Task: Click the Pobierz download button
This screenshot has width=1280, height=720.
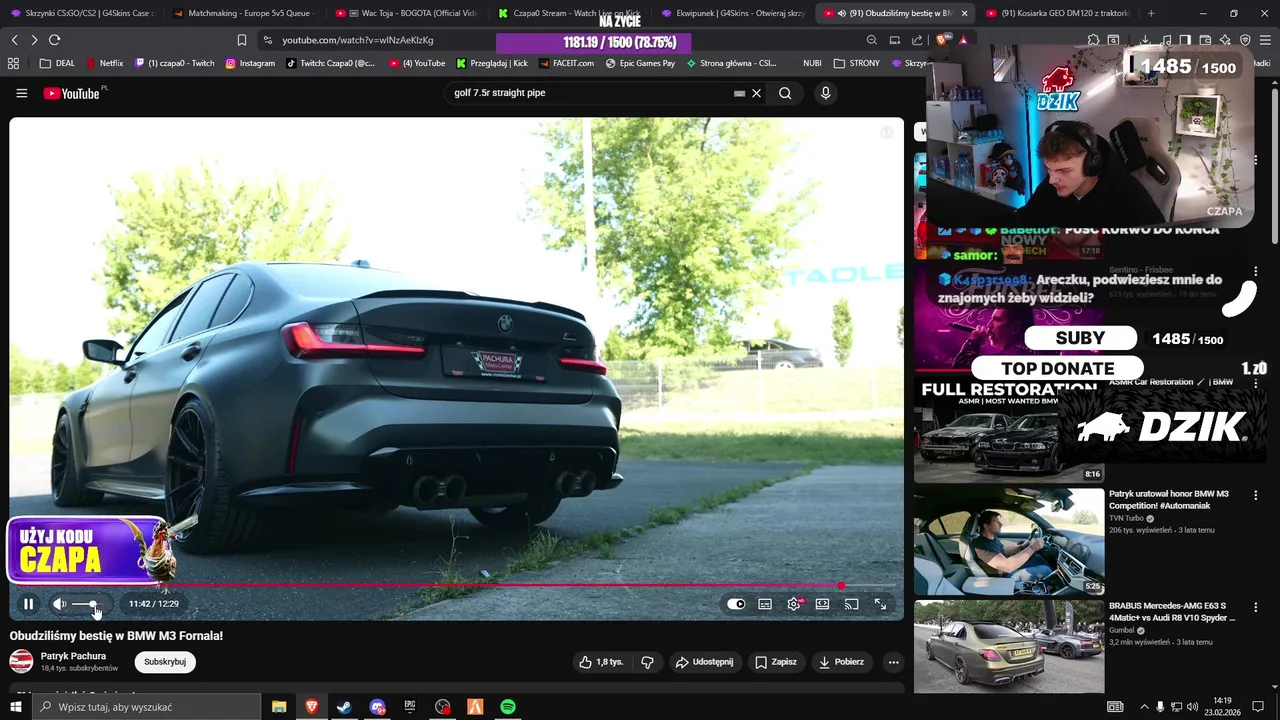Action: pyautogui.click(x=841, y=662)
